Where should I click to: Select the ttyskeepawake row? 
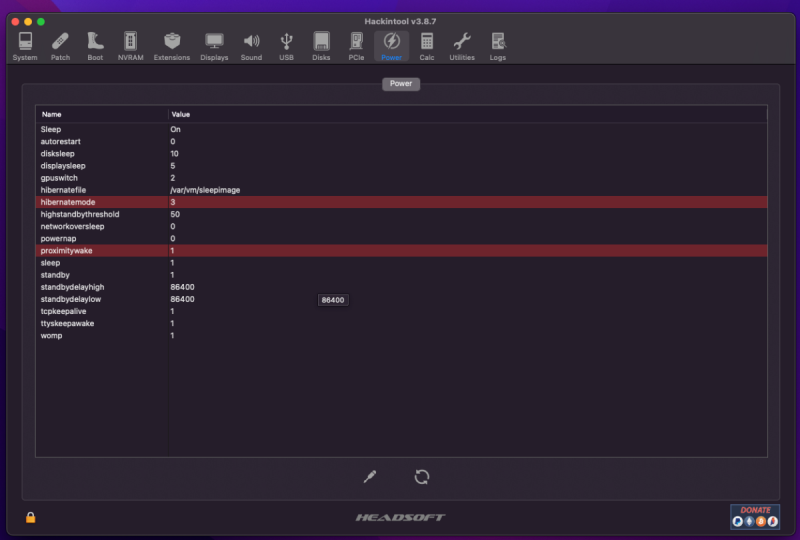(402, 324)
